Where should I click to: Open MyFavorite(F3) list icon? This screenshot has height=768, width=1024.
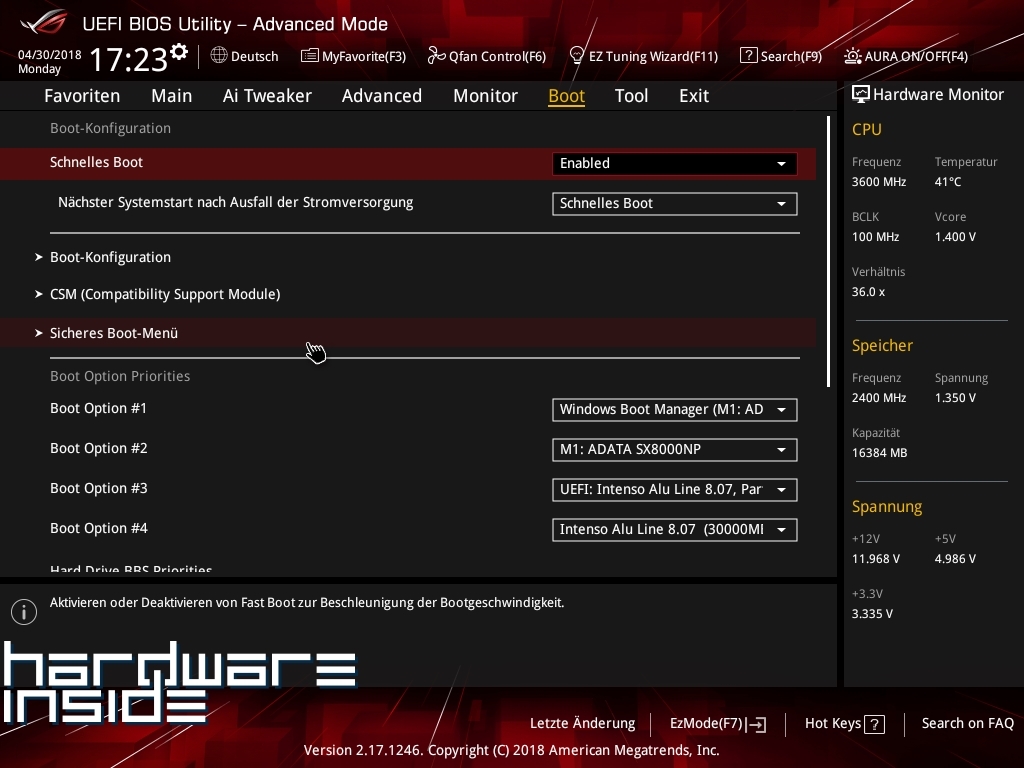(310, 56)
